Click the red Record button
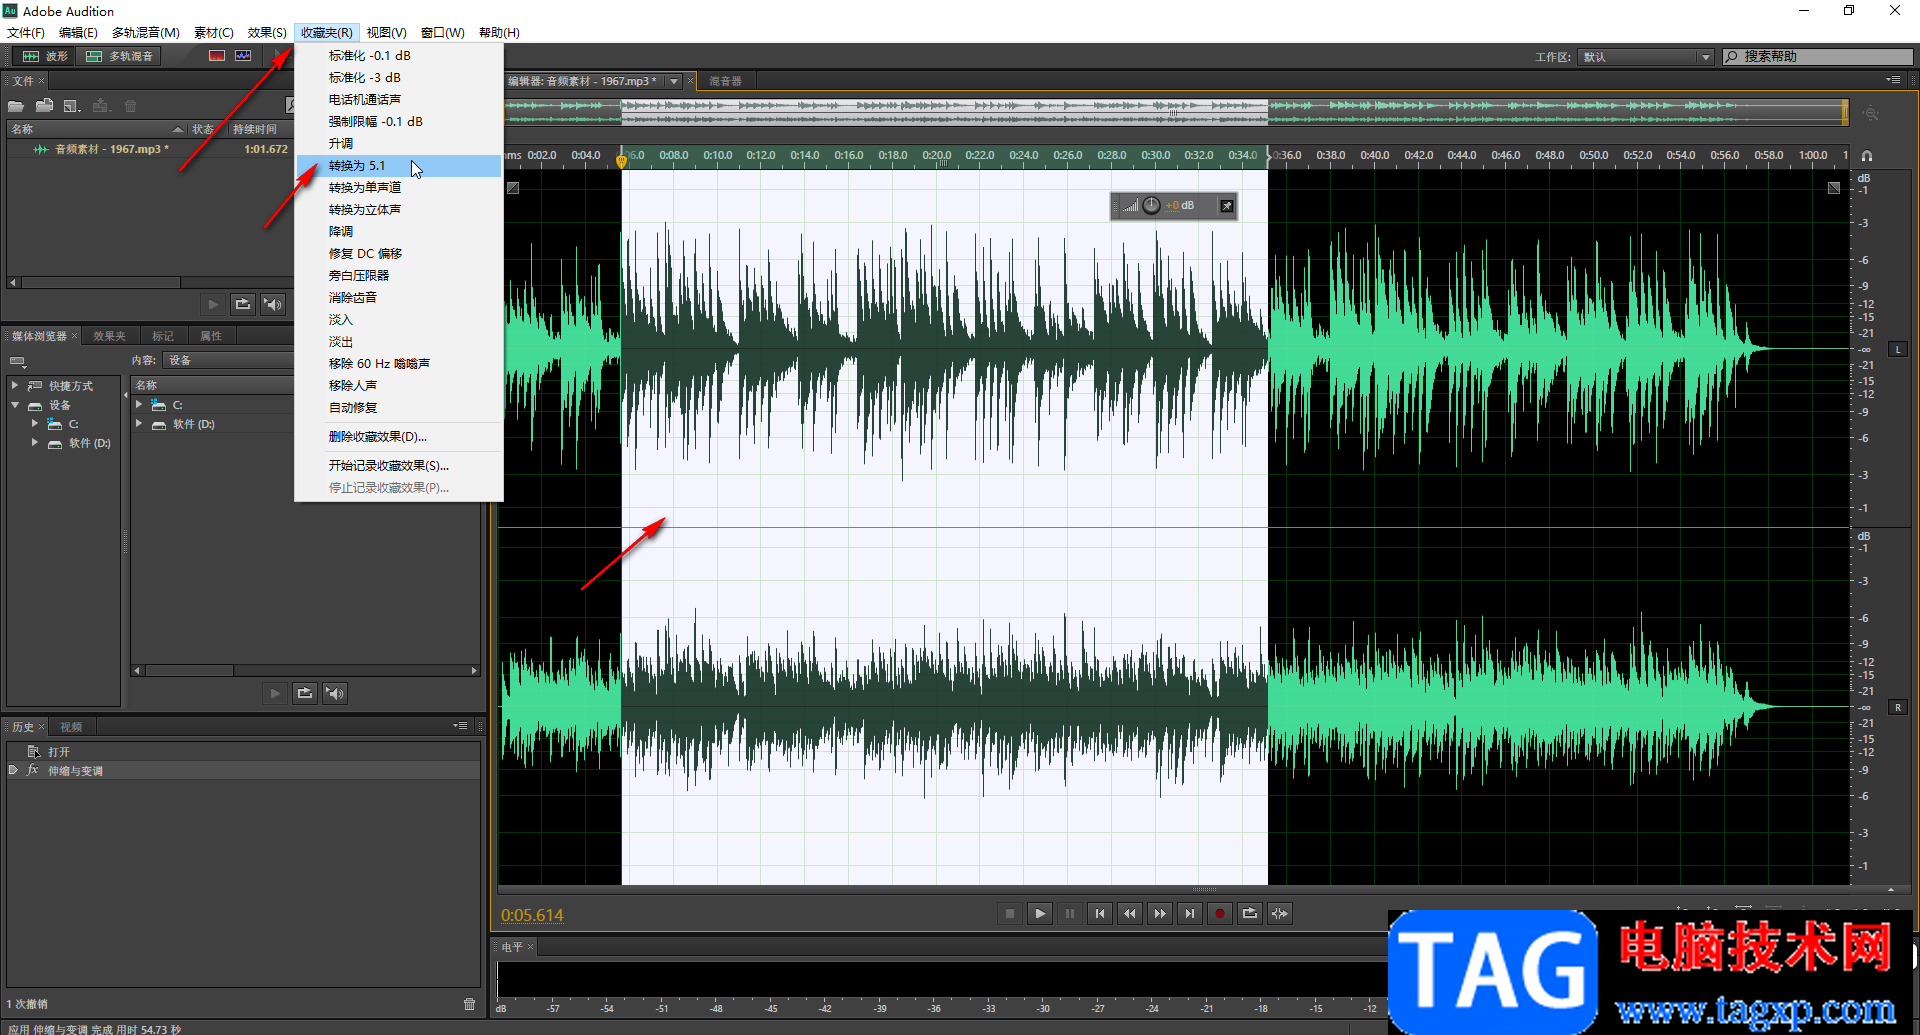The image size is (1920, 1035). [x=1220, y=913]
